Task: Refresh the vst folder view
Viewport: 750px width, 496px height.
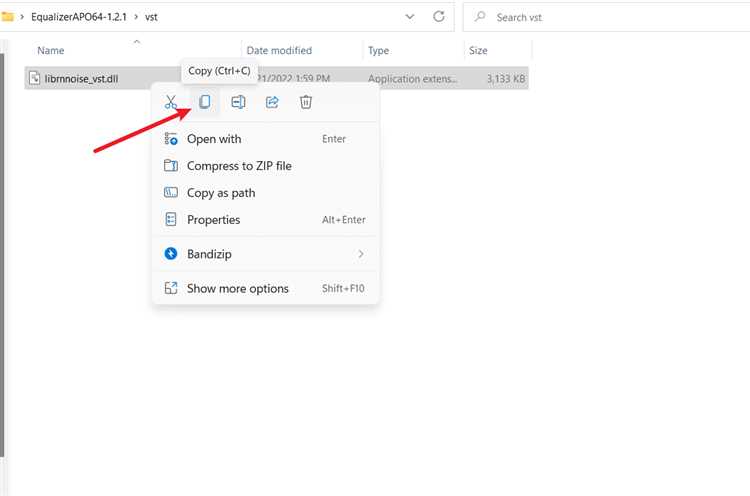Action: [x=439, y=17]
